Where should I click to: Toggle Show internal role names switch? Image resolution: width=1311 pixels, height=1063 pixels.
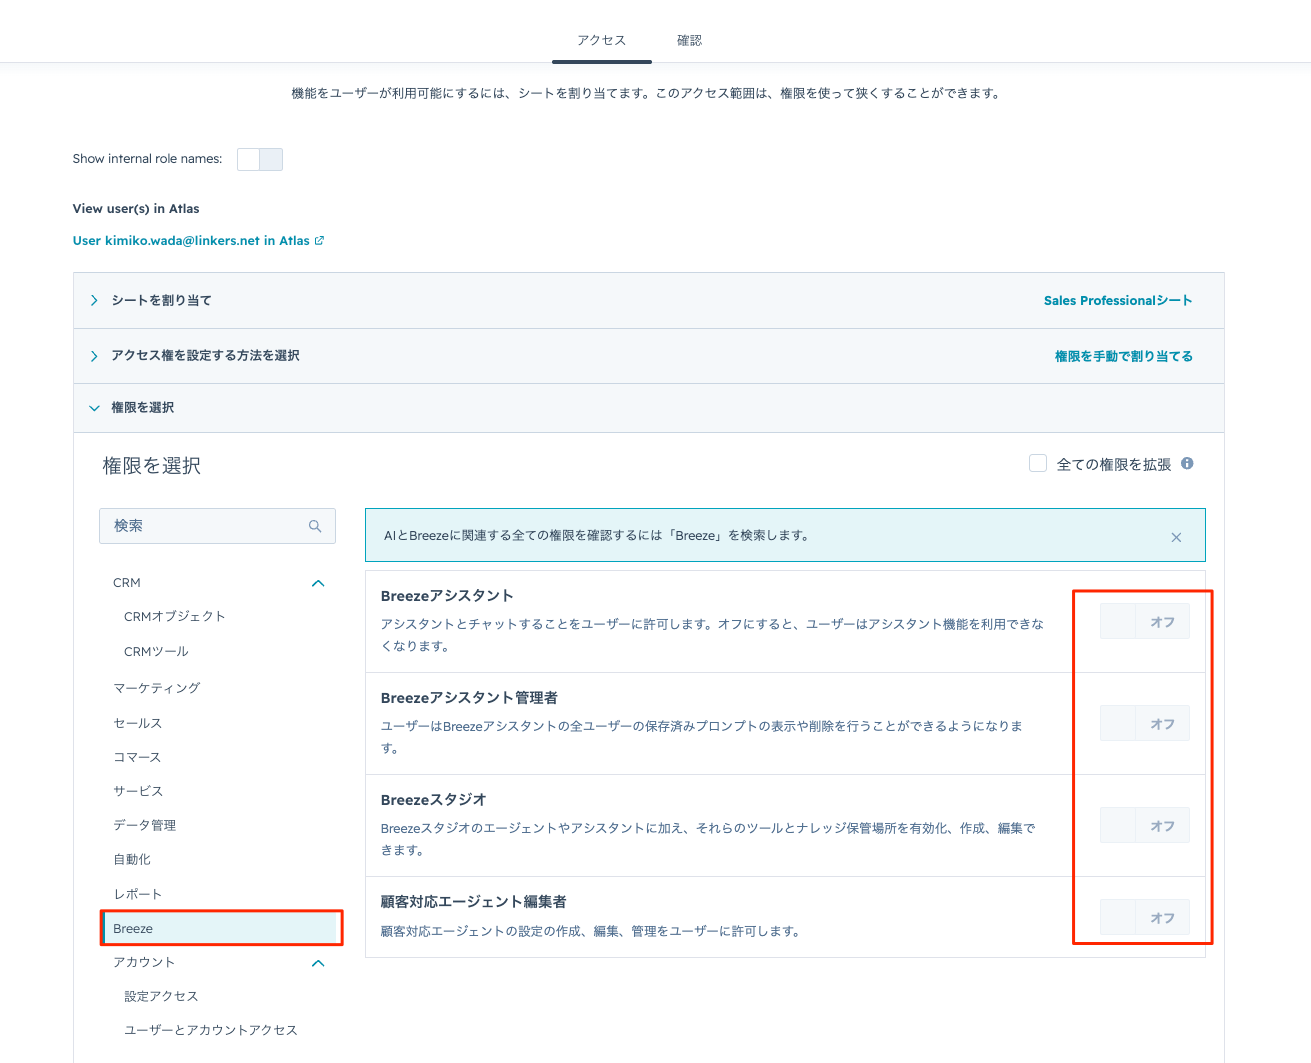point(260,159)
